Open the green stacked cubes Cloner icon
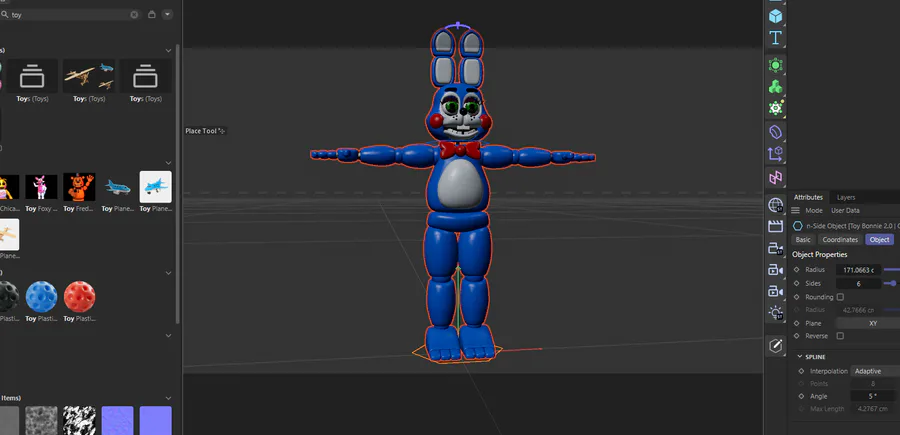The image size is (900, 435). (x=775, y=87)
